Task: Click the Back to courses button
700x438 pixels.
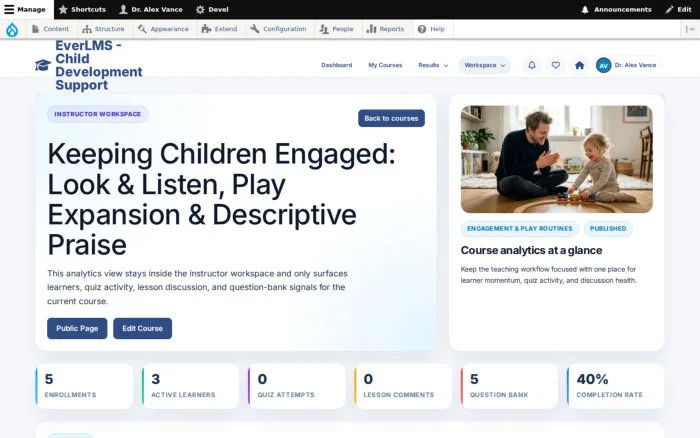Action: click(391, 118)
